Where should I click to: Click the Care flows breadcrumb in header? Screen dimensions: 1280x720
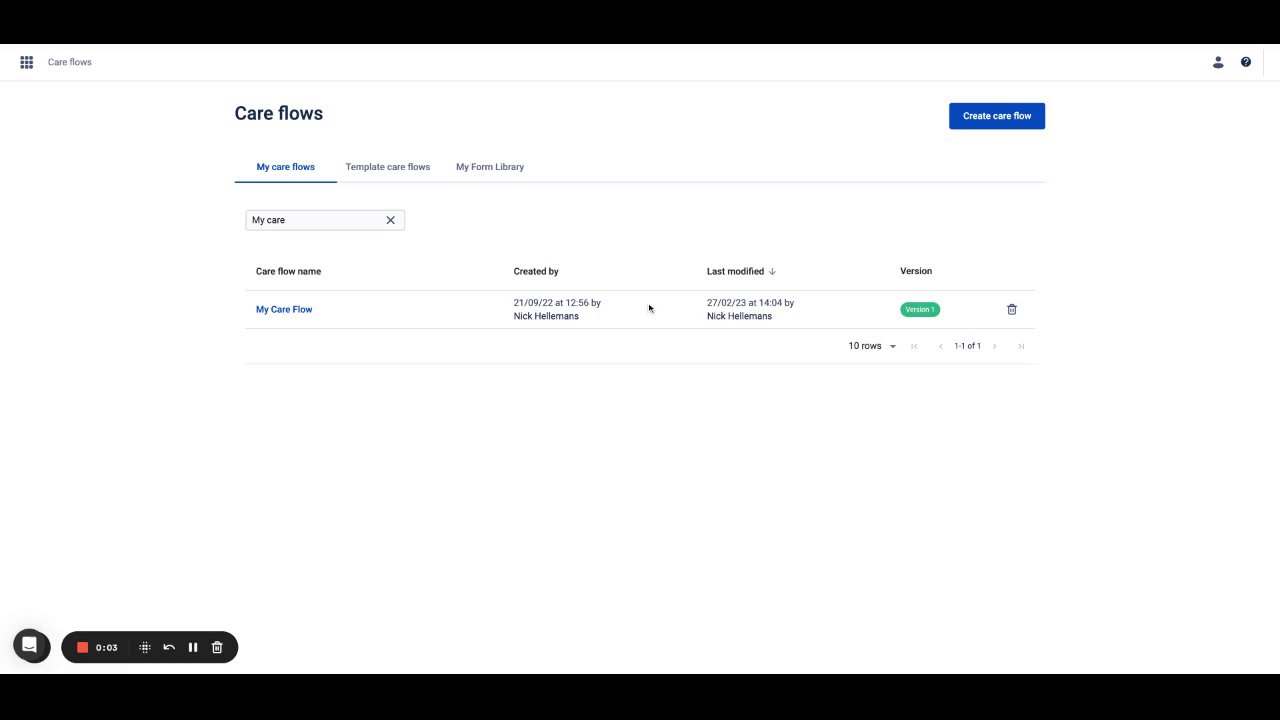[x=70, y=62]
